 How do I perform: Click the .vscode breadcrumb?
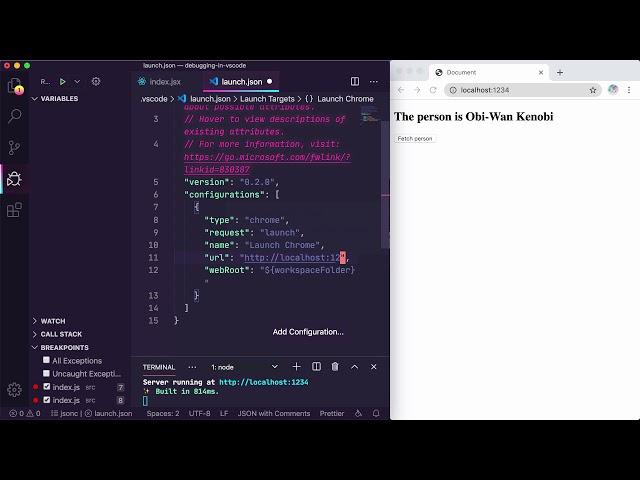tap(154, 99)
